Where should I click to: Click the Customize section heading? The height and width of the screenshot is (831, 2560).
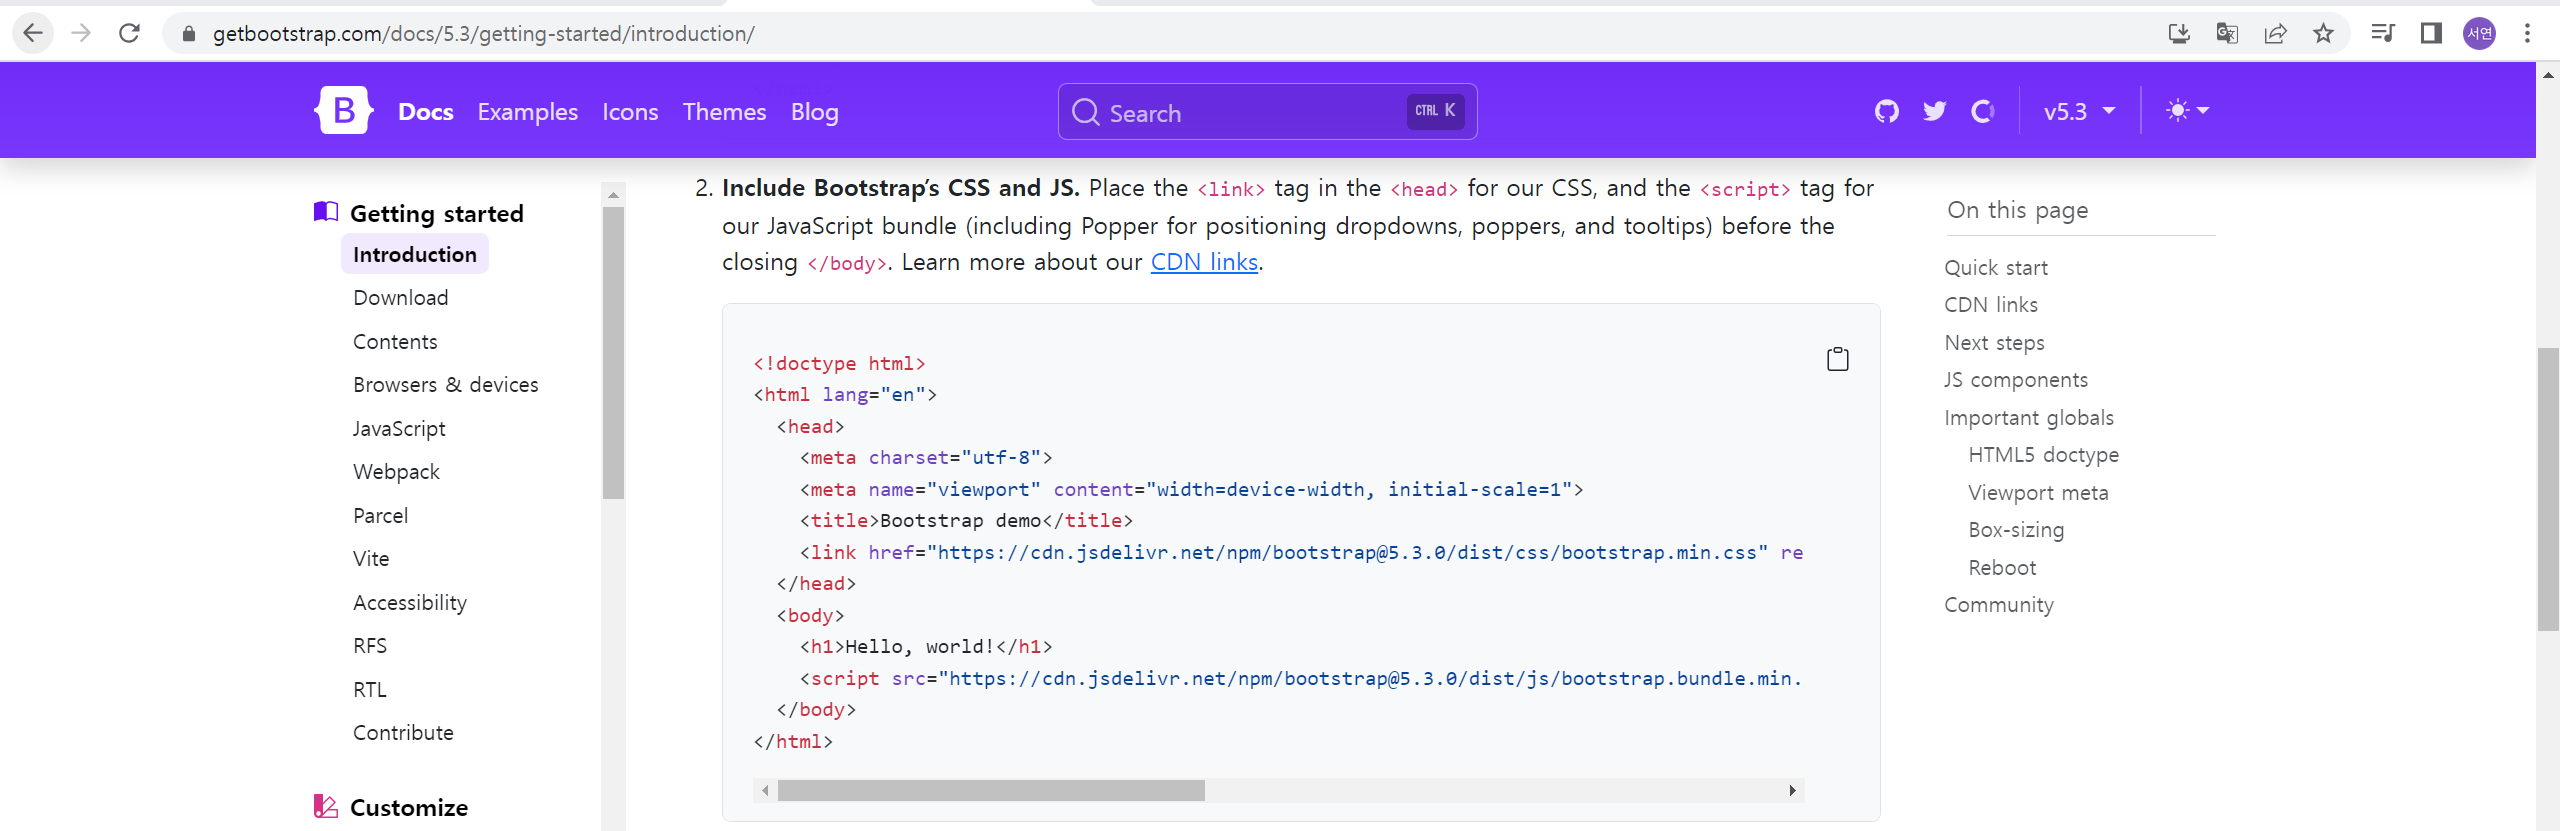pyautogui.click(x=409, y=807)
